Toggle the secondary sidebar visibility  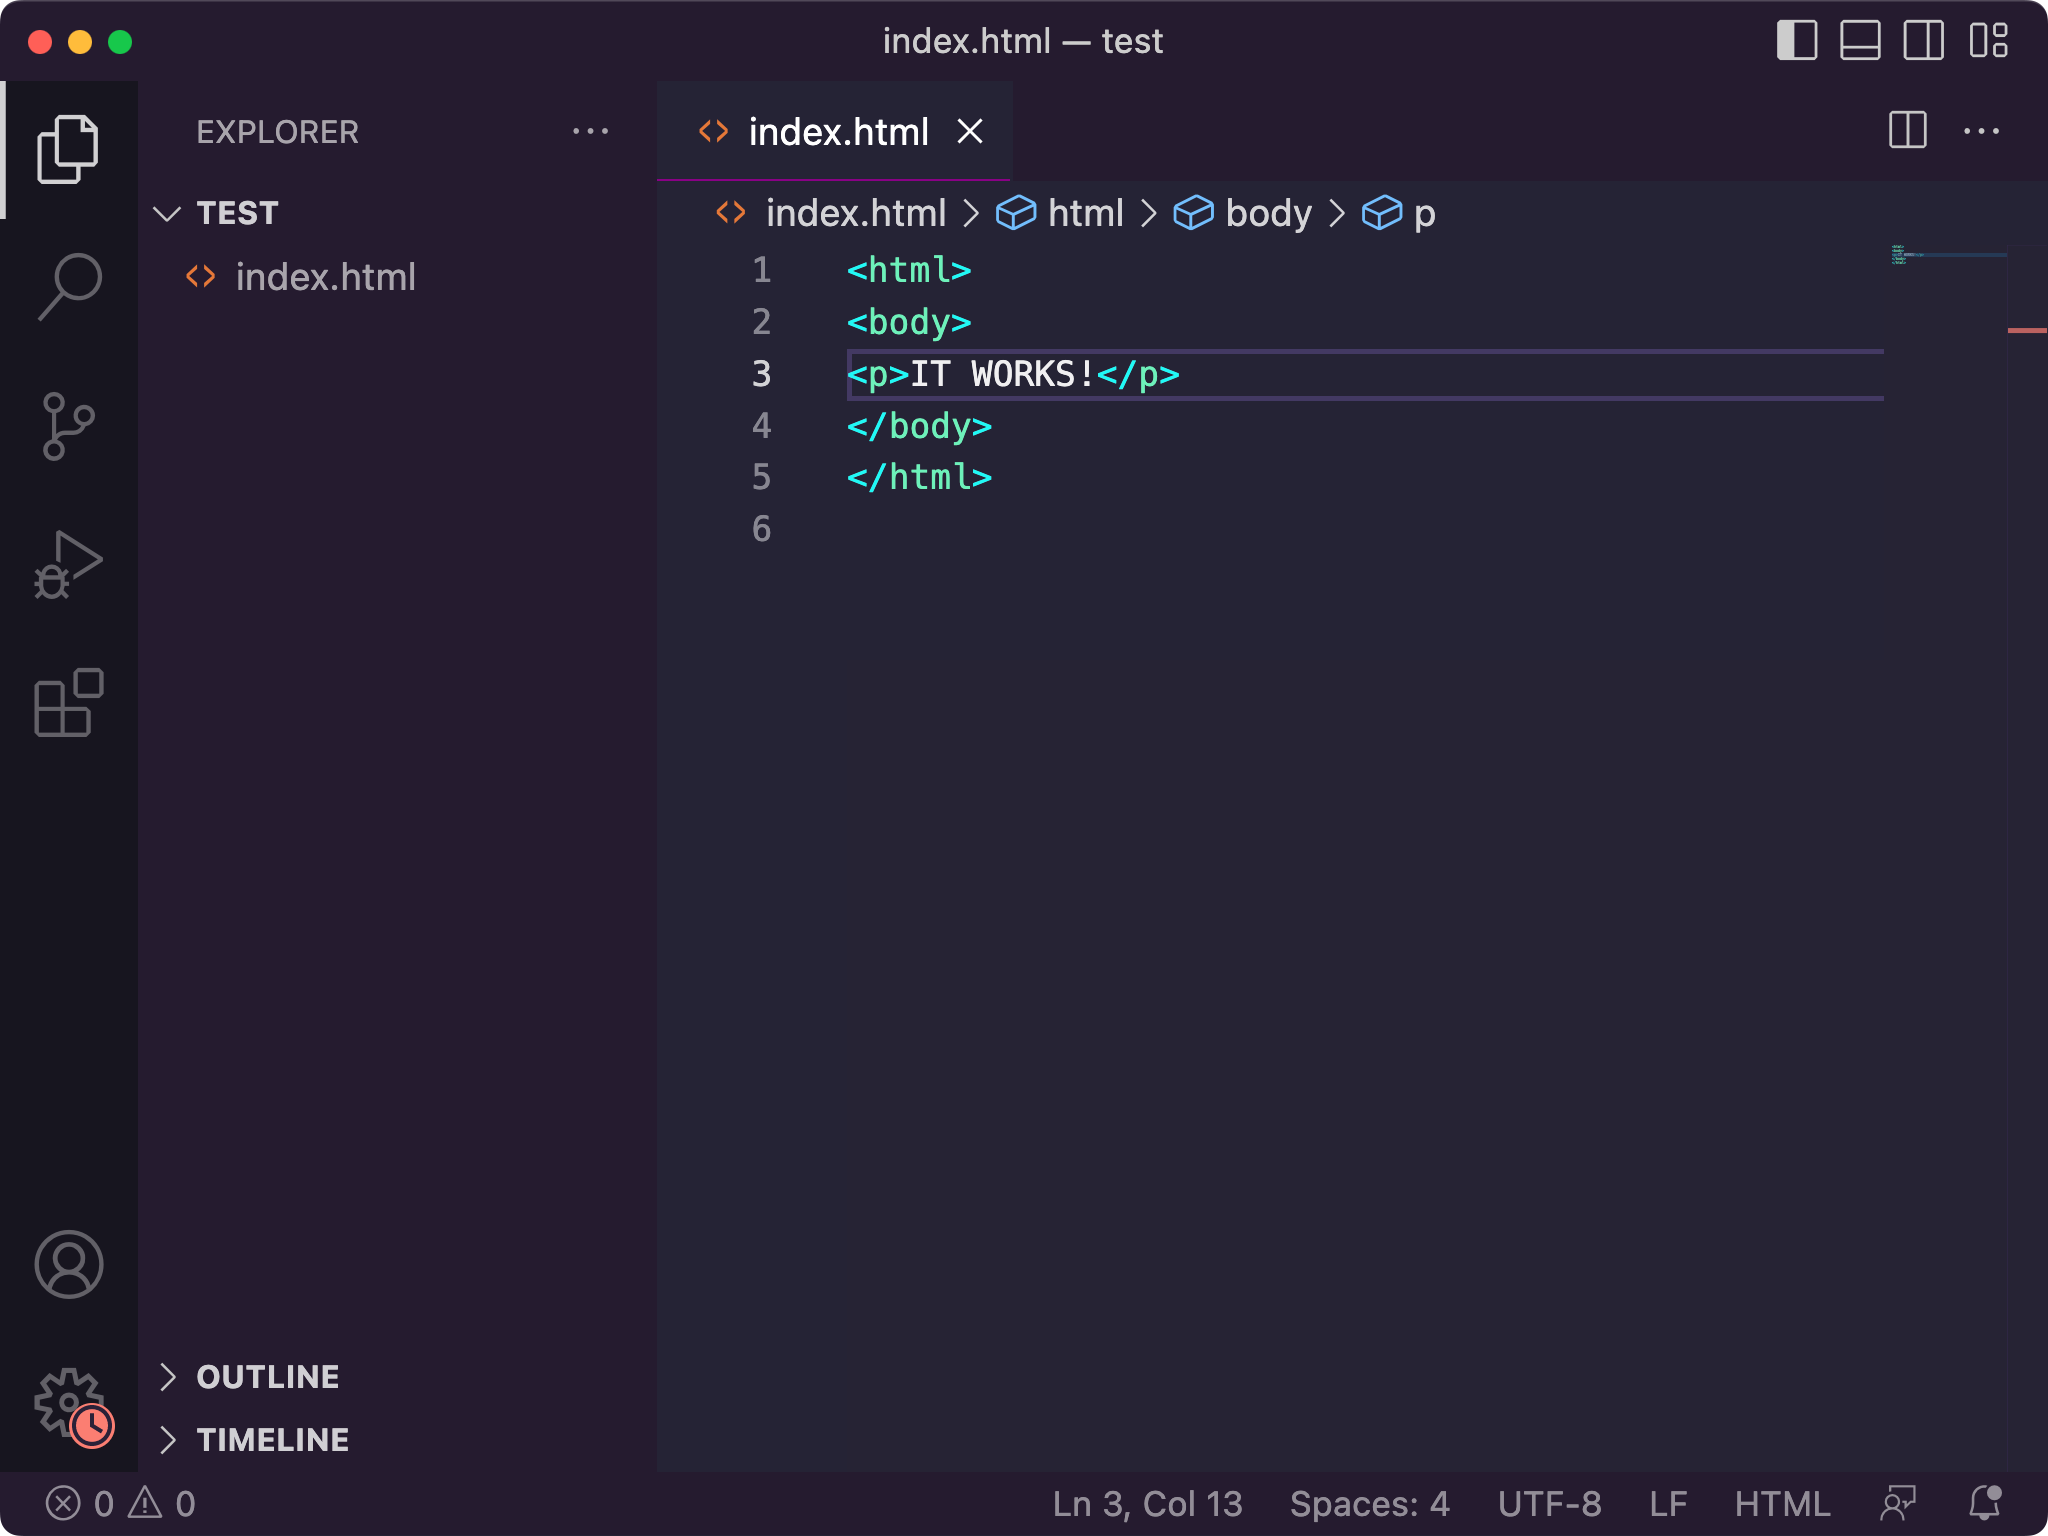[x=1921, y=40]
